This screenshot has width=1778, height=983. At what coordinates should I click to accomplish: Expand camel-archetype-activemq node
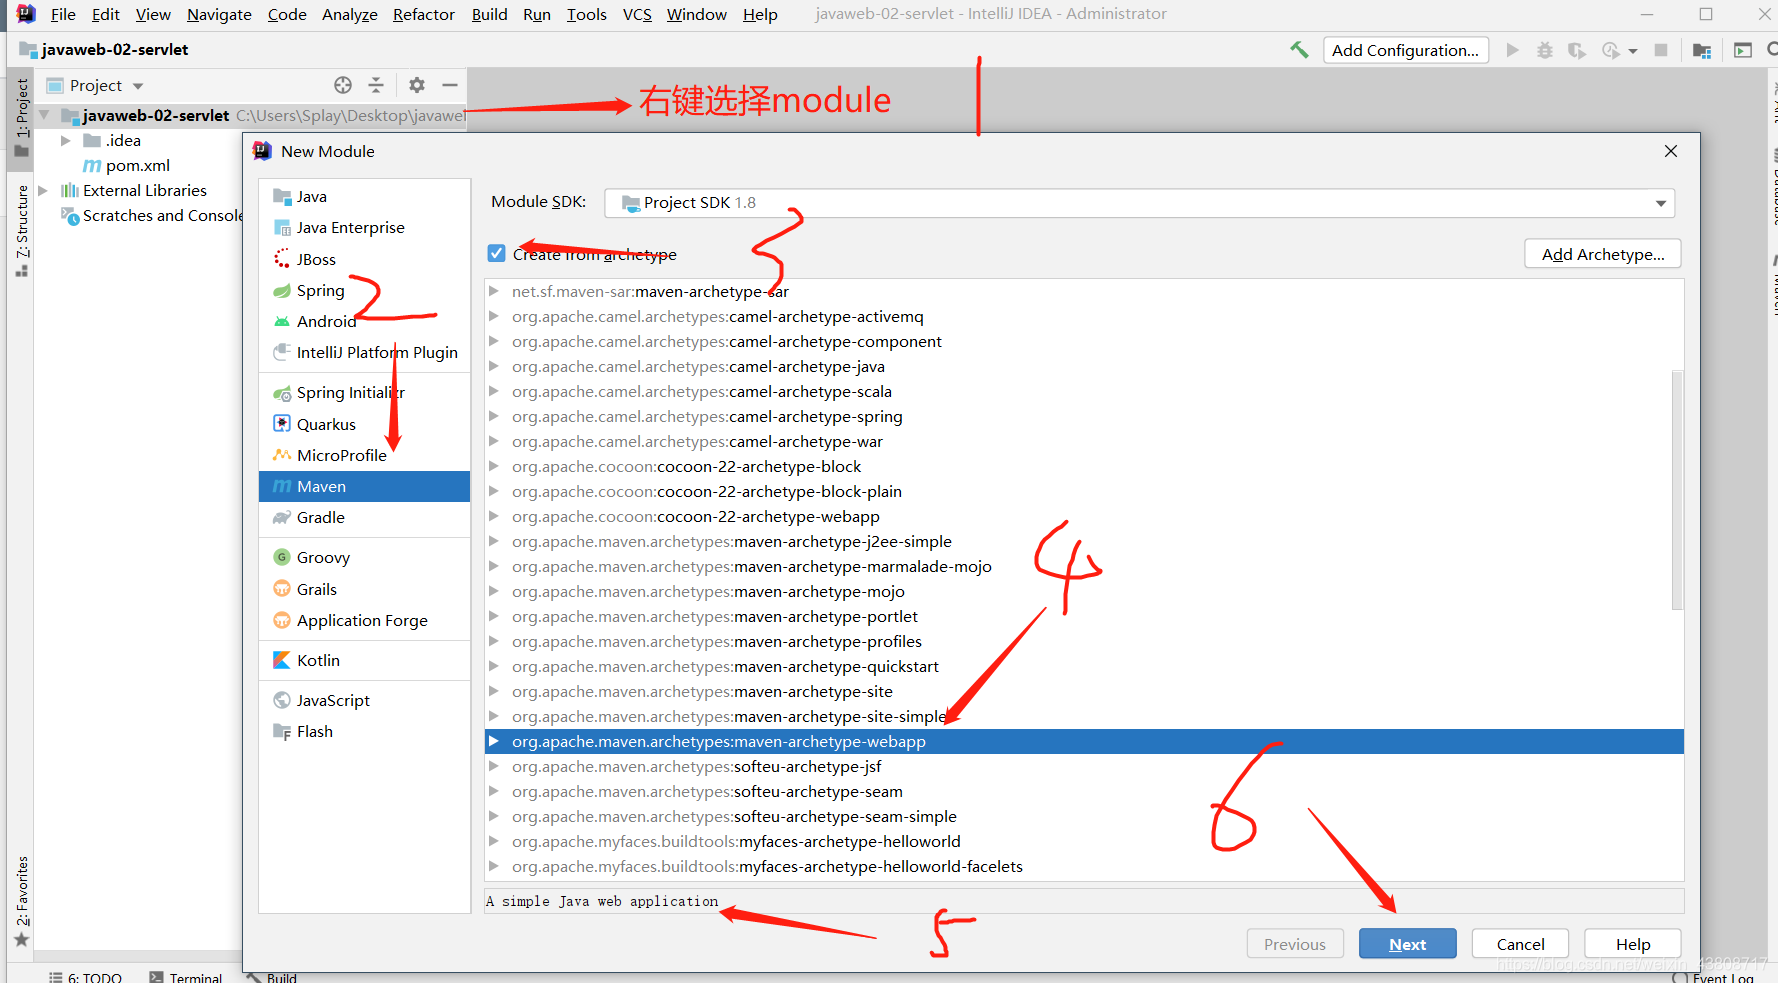pos(494,317)
